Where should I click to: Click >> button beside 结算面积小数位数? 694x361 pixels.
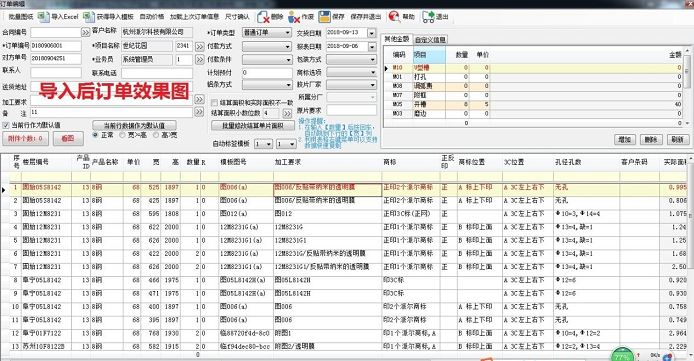point(287,113)
